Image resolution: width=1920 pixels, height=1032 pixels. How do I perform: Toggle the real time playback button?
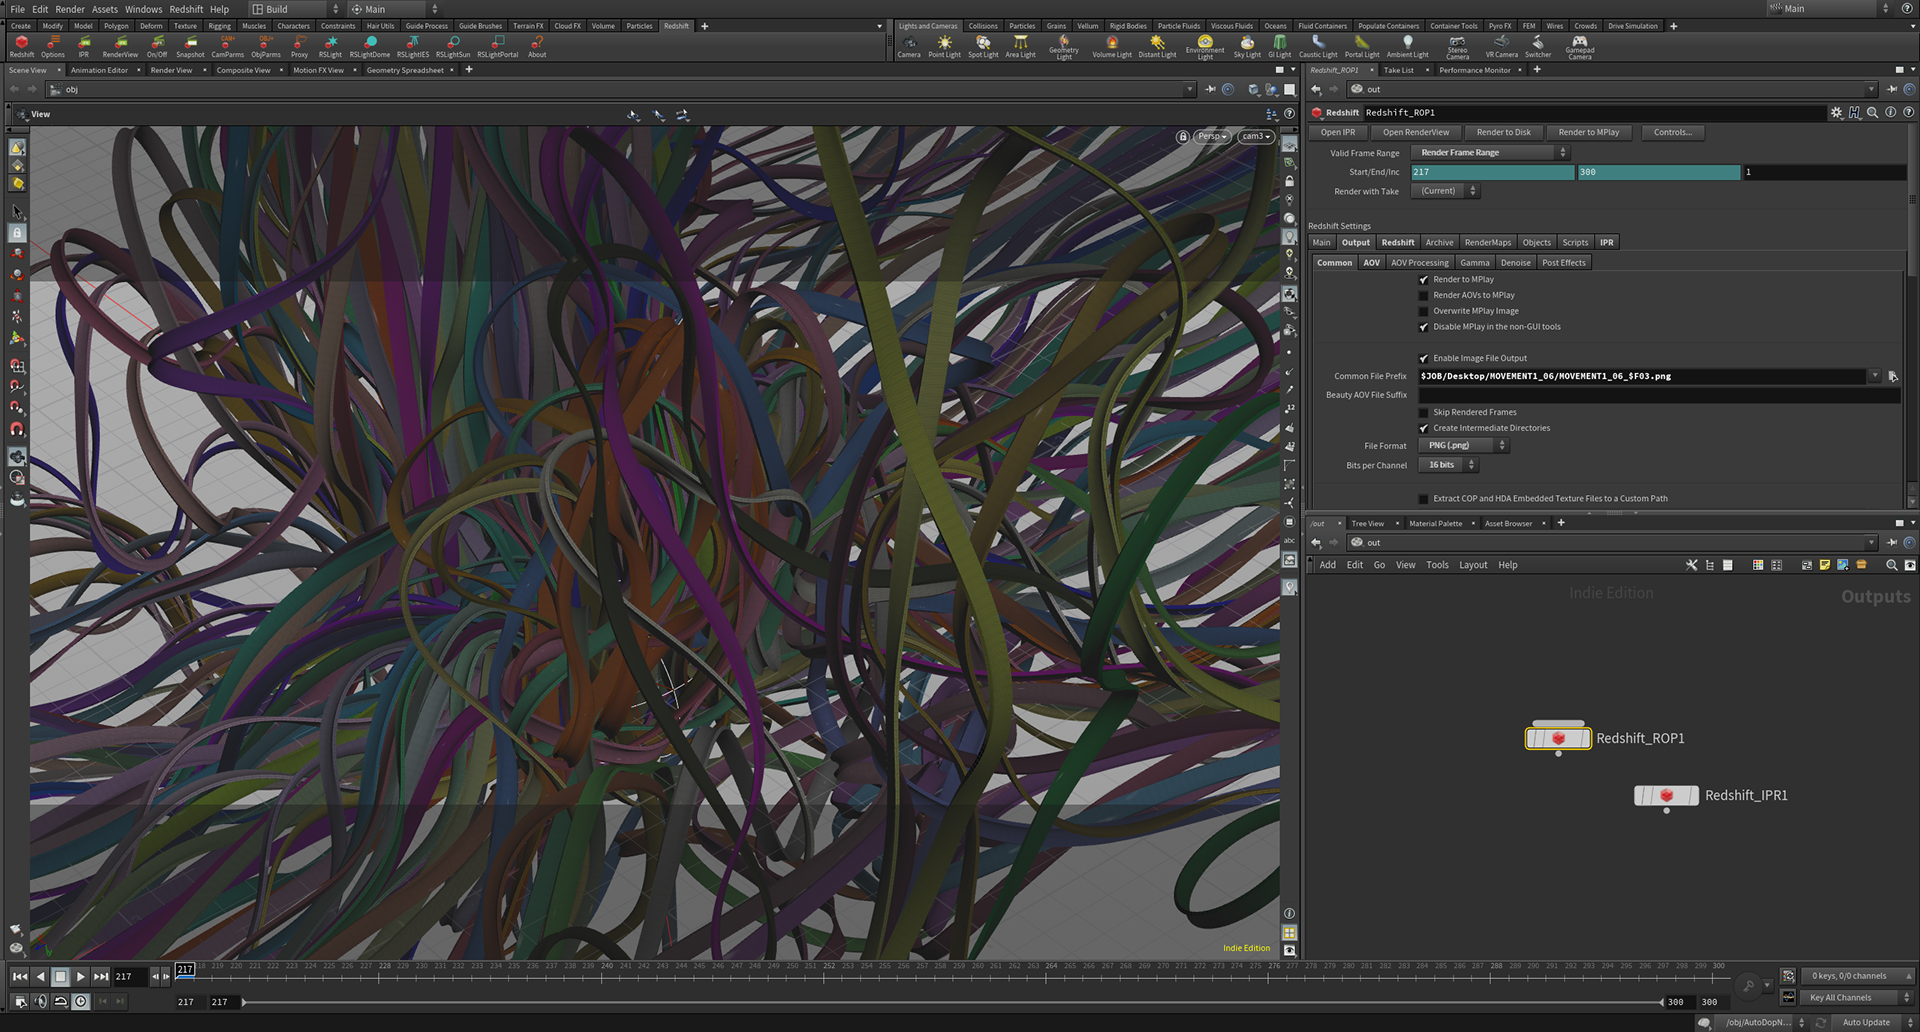(x=81, y=1001)
